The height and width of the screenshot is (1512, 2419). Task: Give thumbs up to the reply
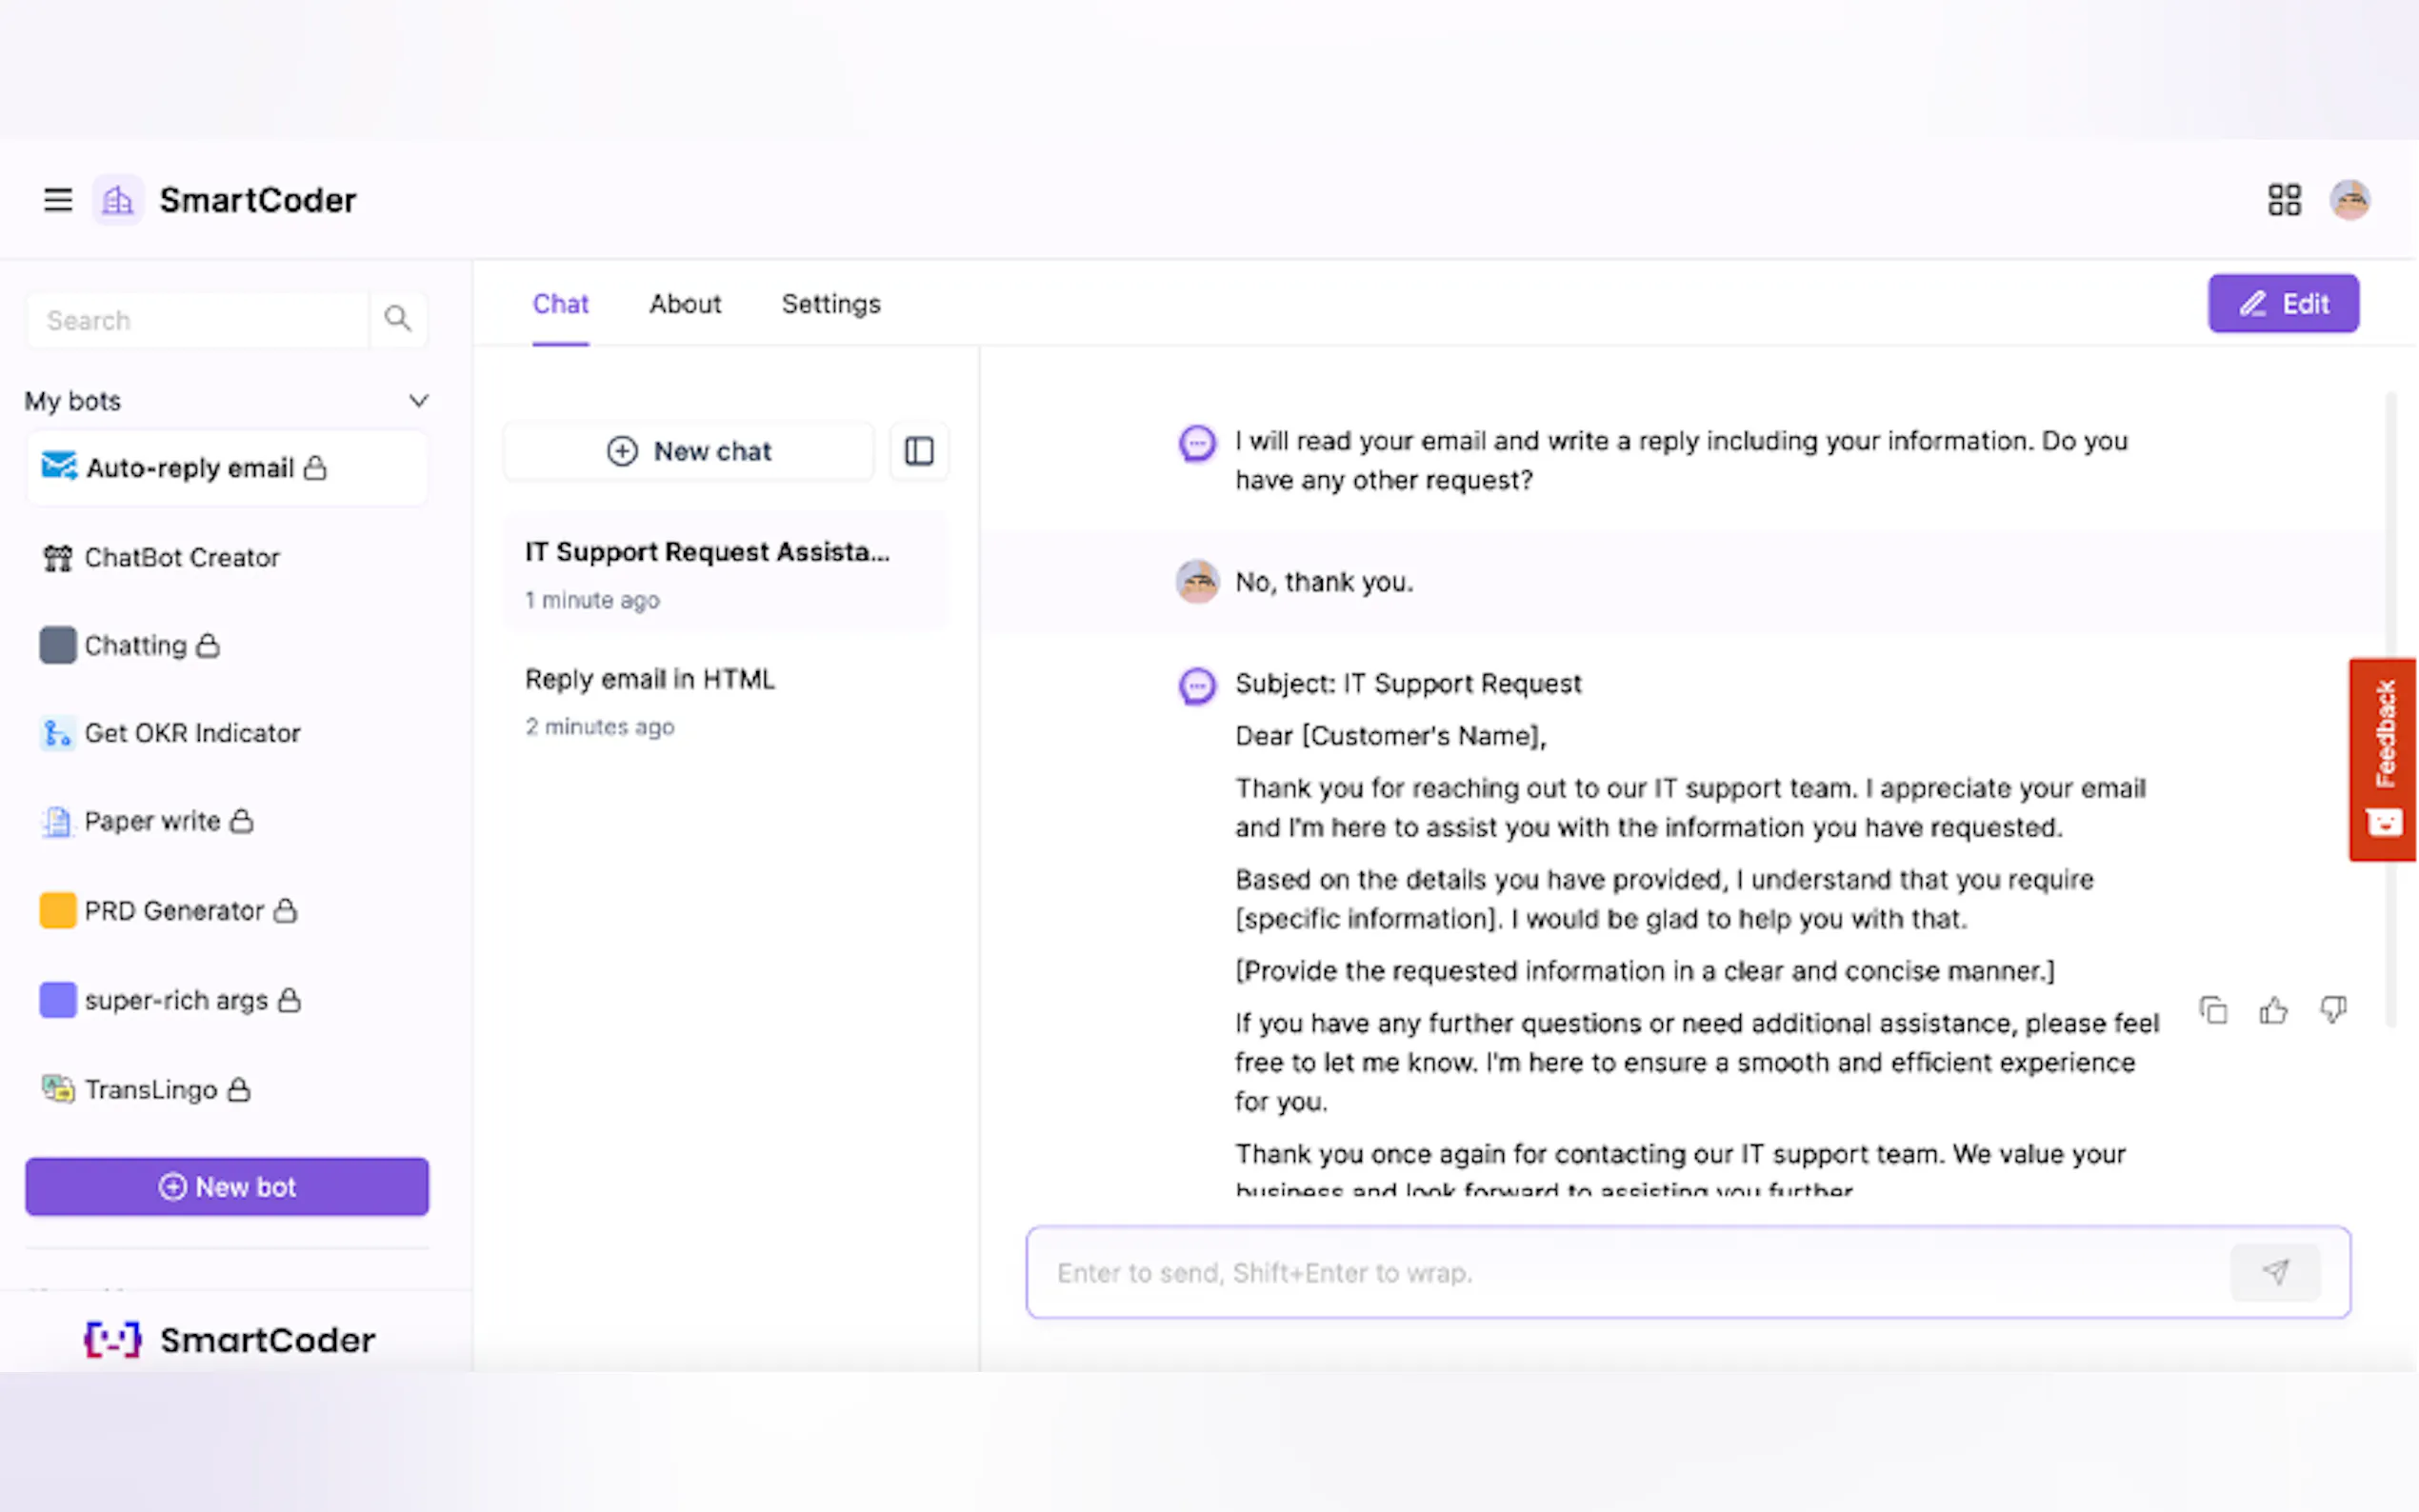(x=2273, y=1011)
